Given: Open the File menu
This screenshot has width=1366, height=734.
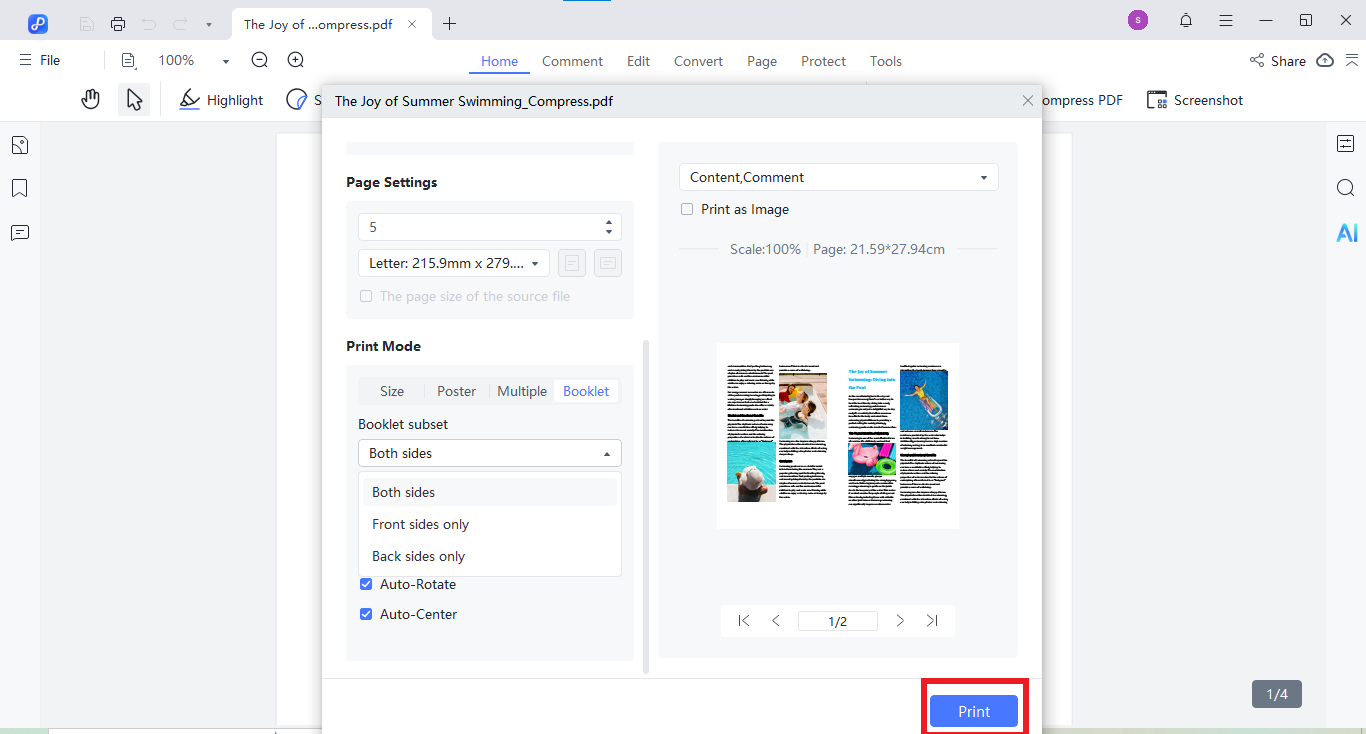Looking at the screenshot, I should pos(40,60).
